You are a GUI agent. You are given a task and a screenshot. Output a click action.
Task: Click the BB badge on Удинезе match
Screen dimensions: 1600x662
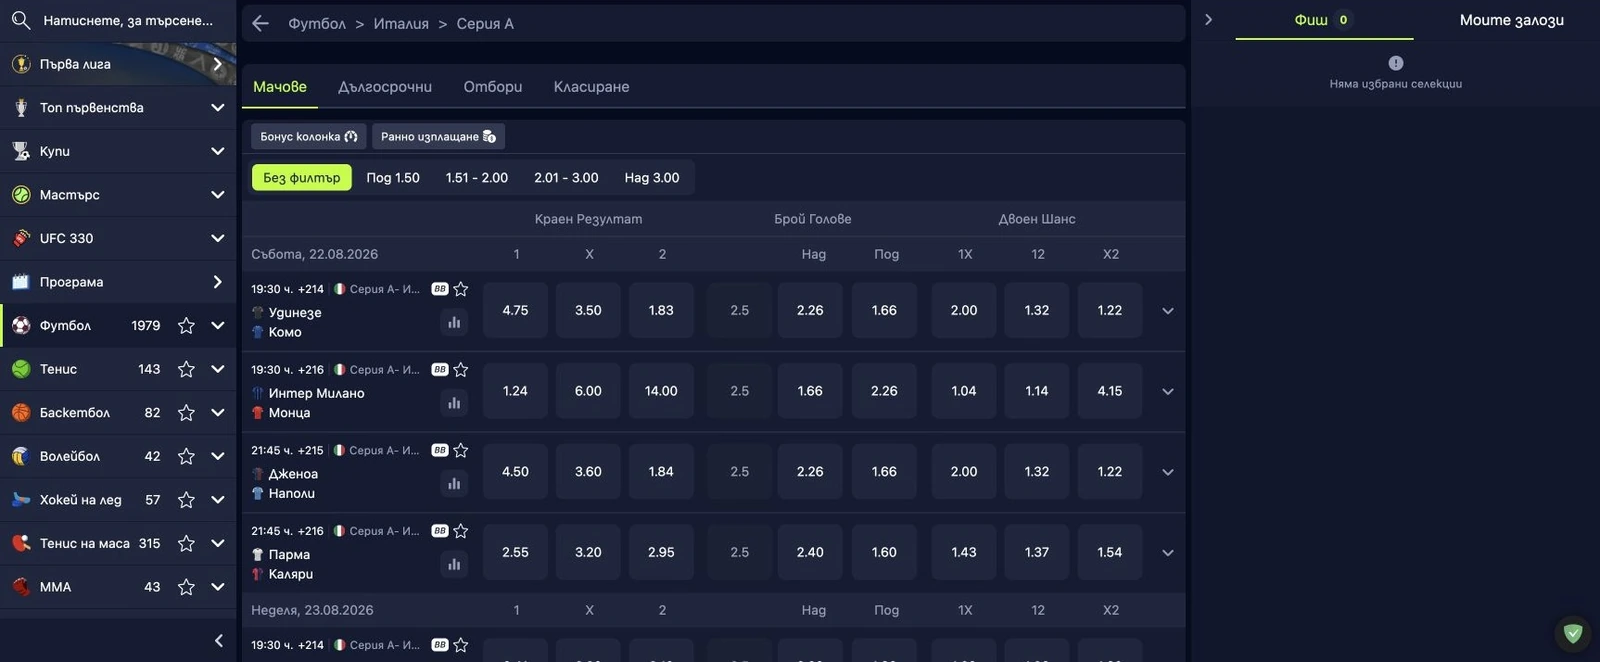click(x=440, y=289)
